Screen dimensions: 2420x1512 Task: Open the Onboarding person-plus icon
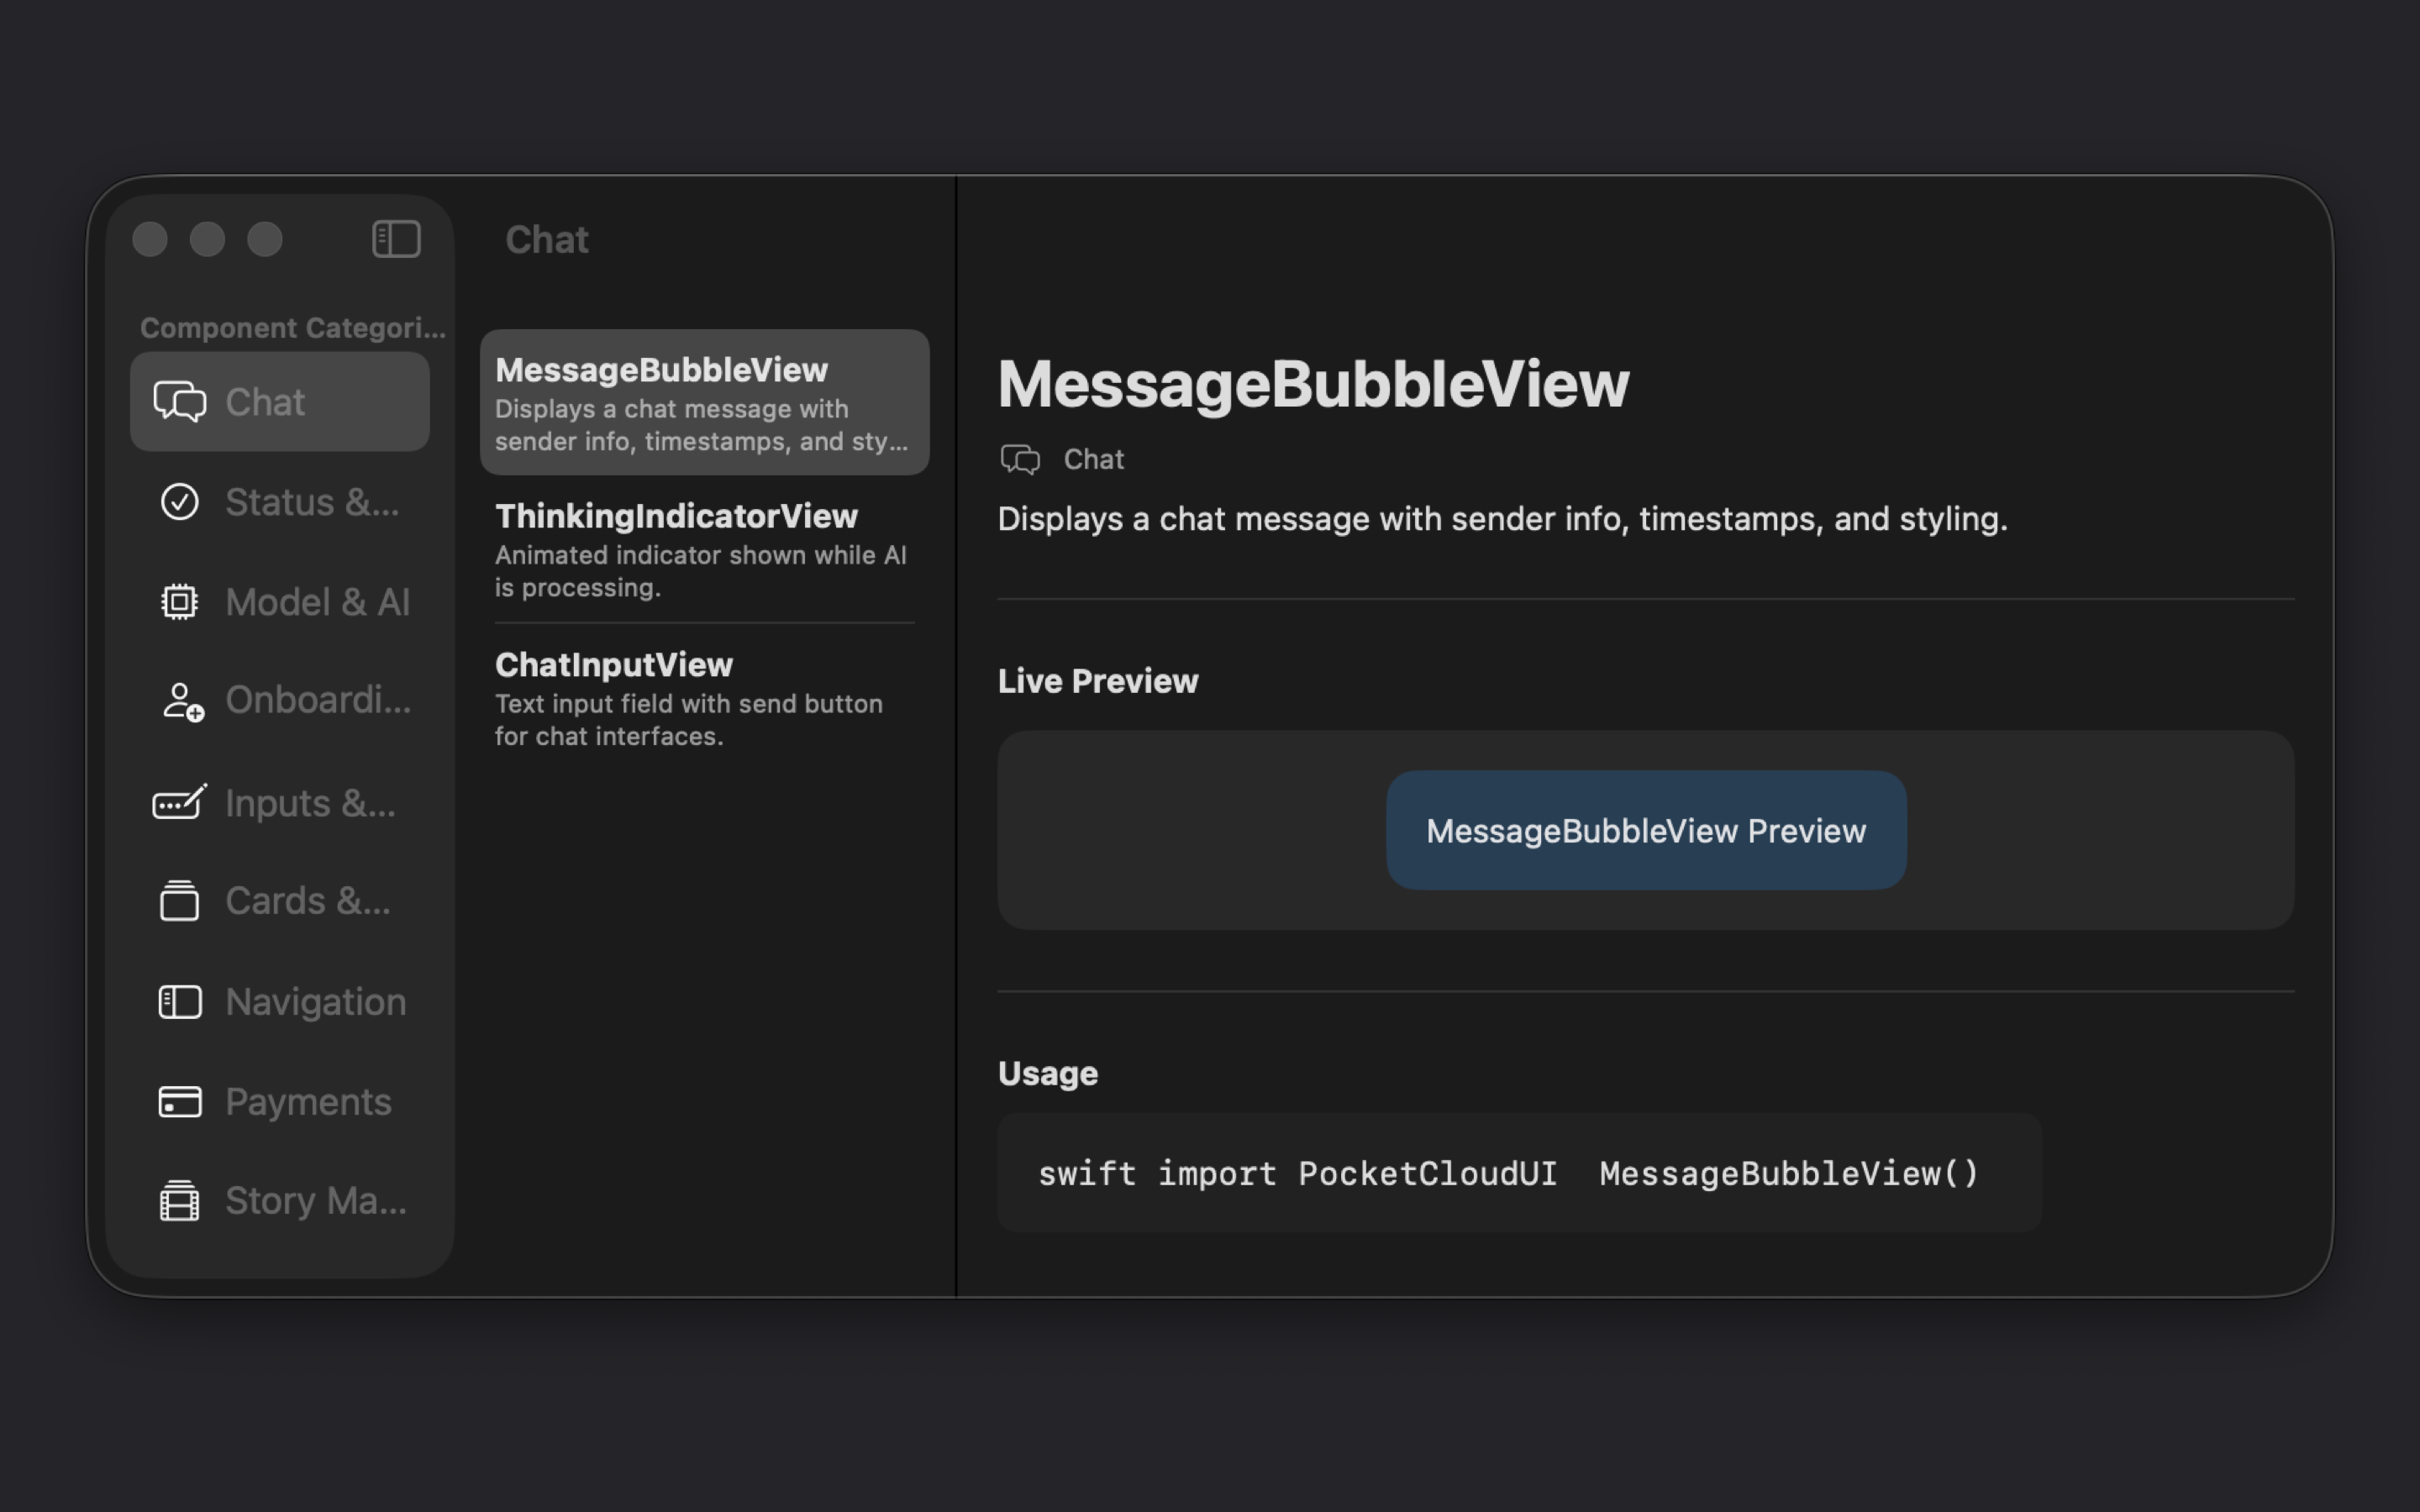pyautogui.click(x=182, y=701)
